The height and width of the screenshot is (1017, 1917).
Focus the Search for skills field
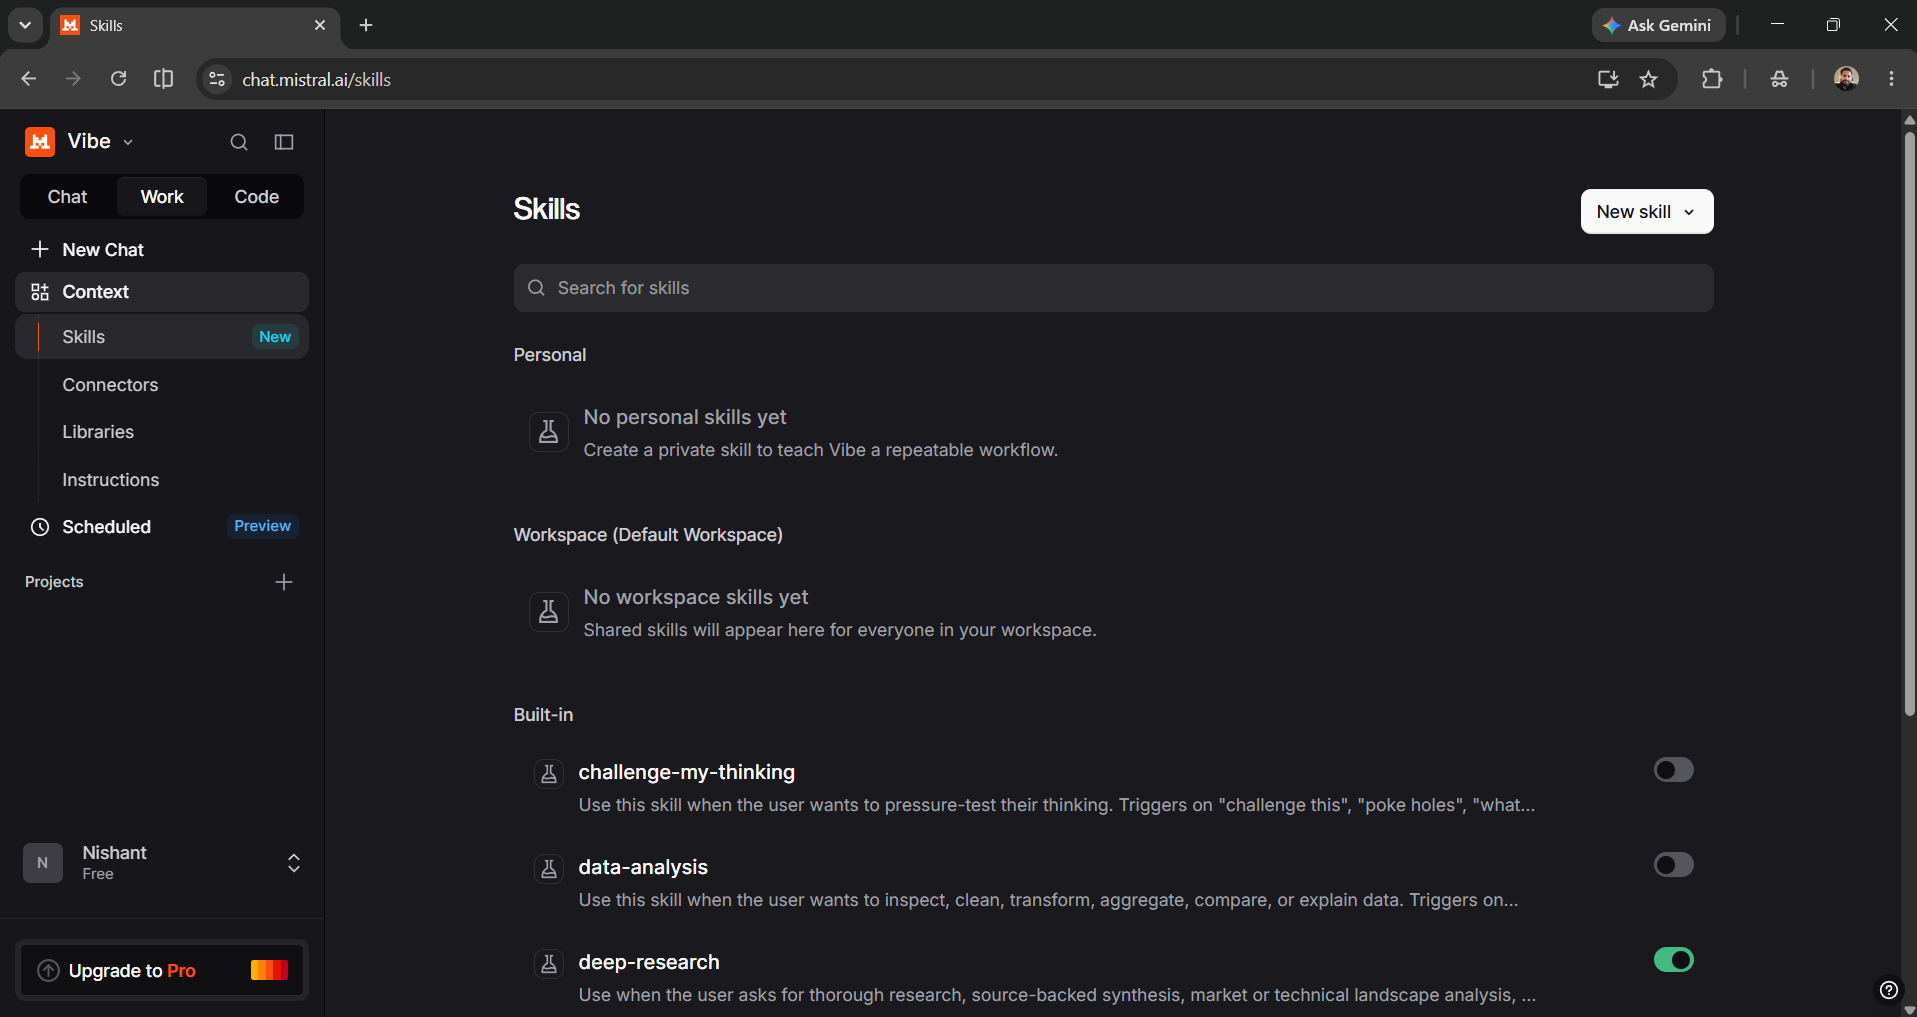[x=1113, y=288]
